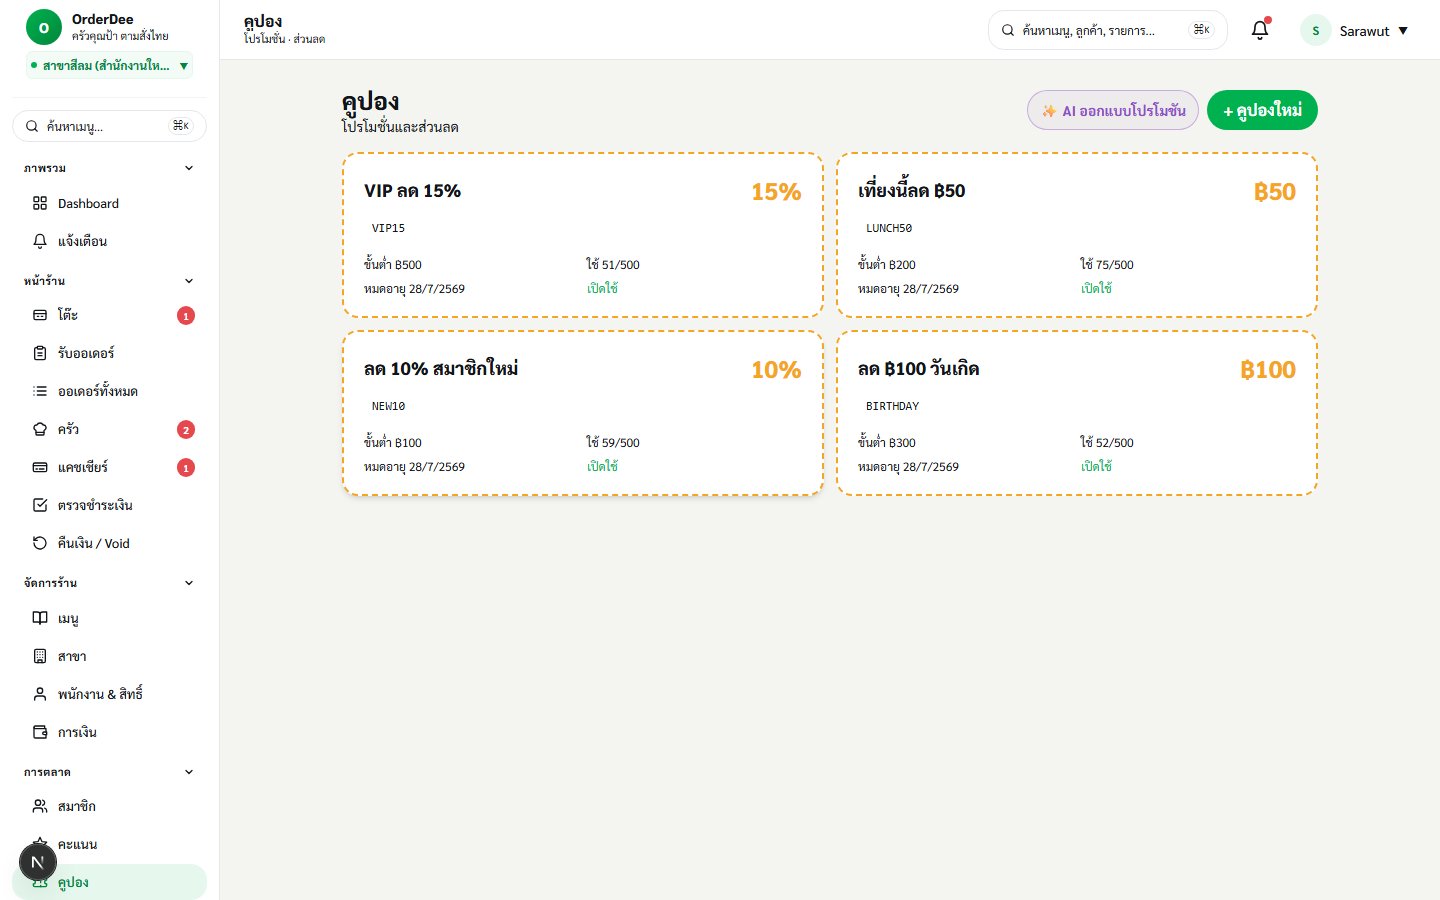Image resolution: width=1440 pixels, height=900 pixels.
Task: Click the ขั้นต่ำ ฿300 minimum text
Action: pos(887,443)
